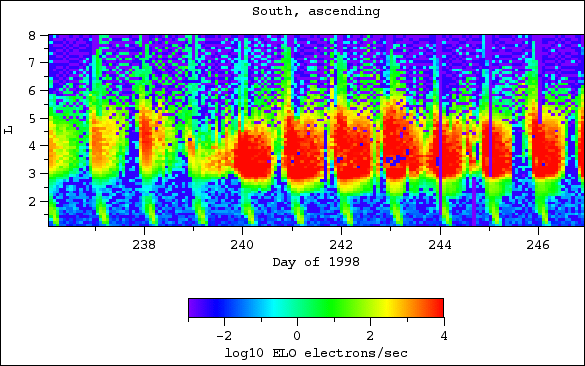Click the x-axis tick label 244
Viewport: 585px width, 366px height.
point(440,245)
